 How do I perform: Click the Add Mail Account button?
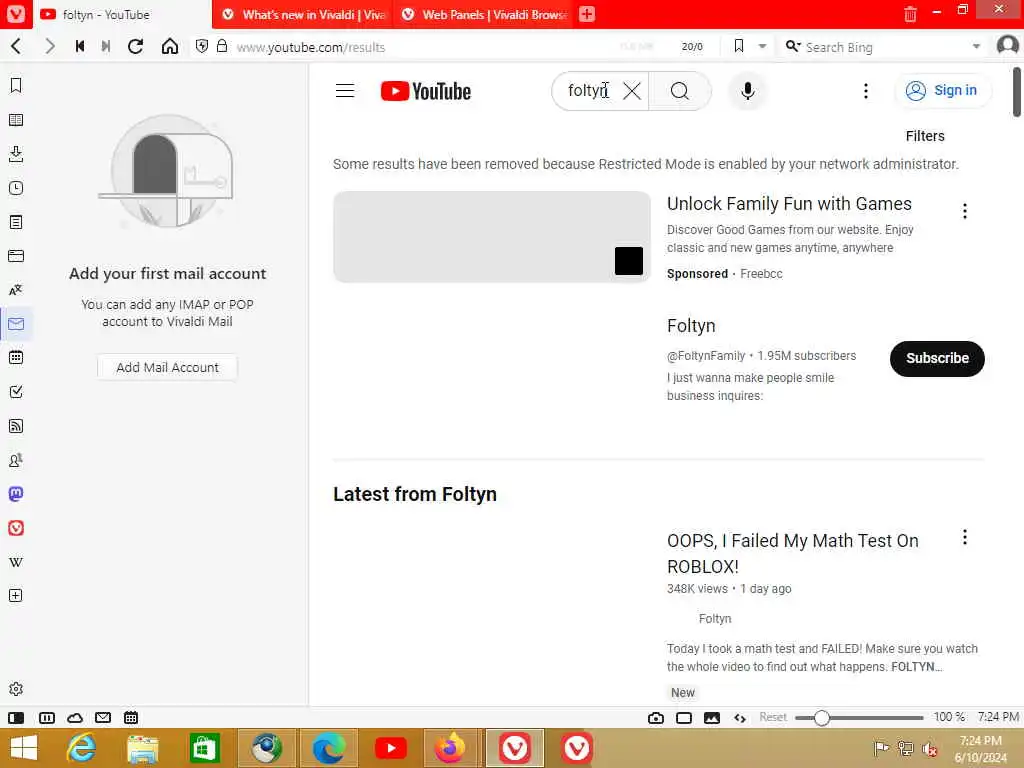pos(167,367)
